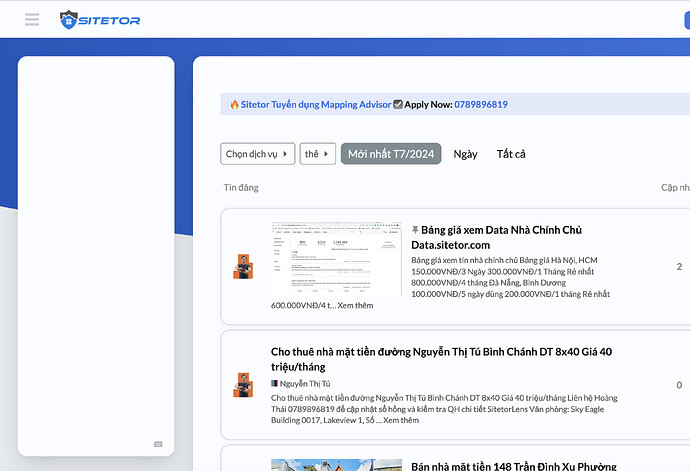Expand Xem thêm on Cho thuê nhà post
The image size is (690, 471).
pos(401,420)
